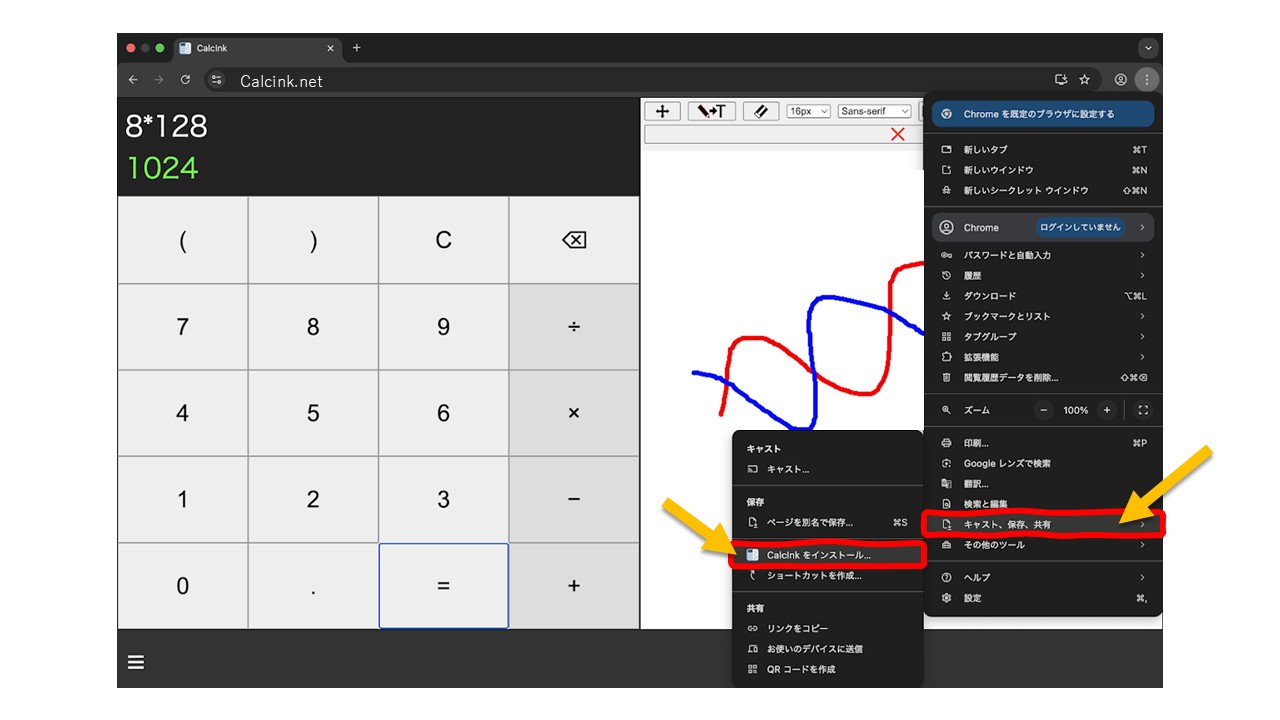Image resolution: width=1280 pixels, height=720 pixels.
Task: Tap calculator digit 7
Action: (182, 327)
